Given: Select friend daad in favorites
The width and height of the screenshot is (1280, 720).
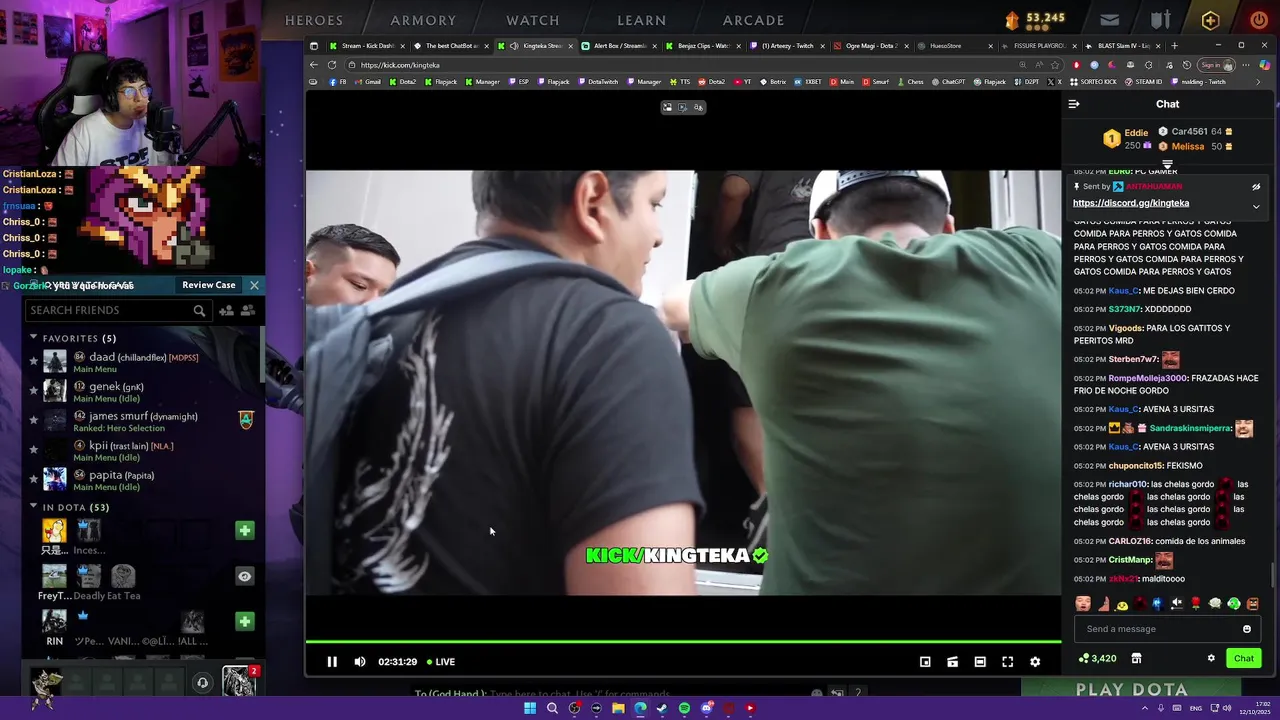Looking at the screenshot, I should [145, 362].
